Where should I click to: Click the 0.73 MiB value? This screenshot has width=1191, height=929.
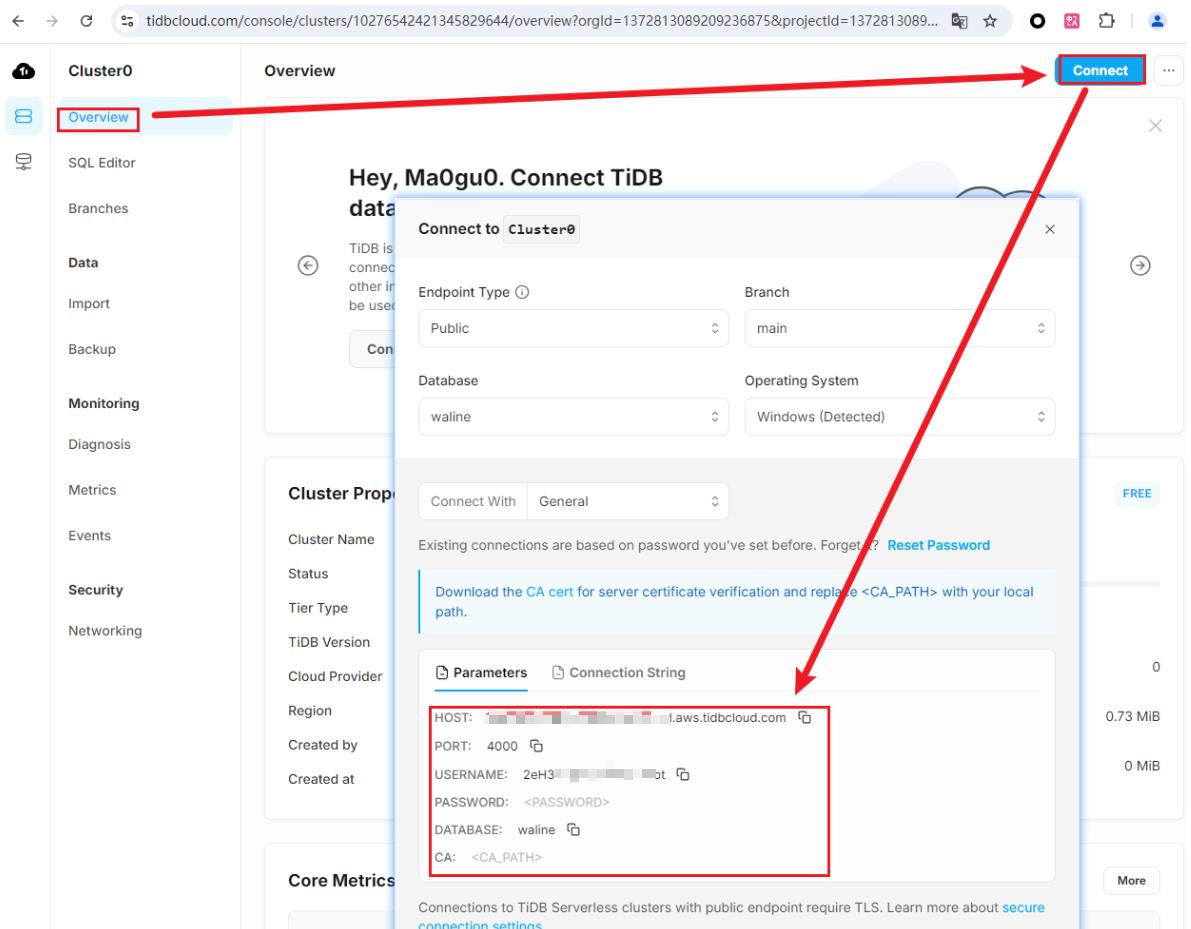point(1133,716)
